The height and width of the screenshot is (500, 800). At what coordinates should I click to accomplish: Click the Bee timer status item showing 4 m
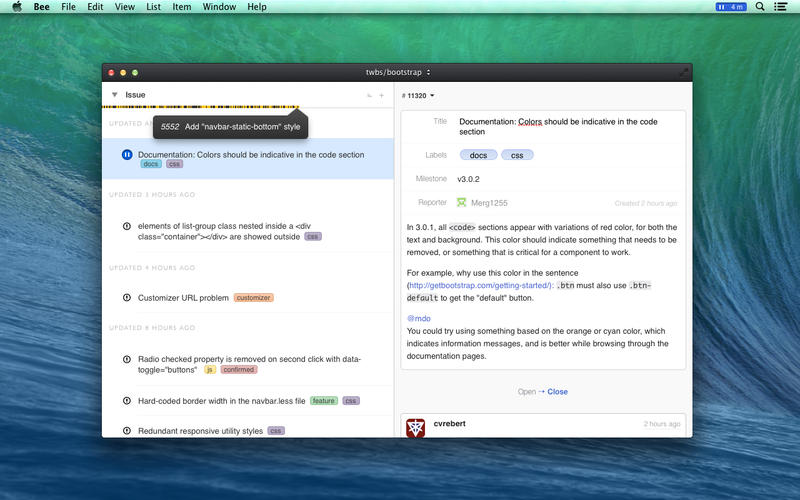coord(731,7)
